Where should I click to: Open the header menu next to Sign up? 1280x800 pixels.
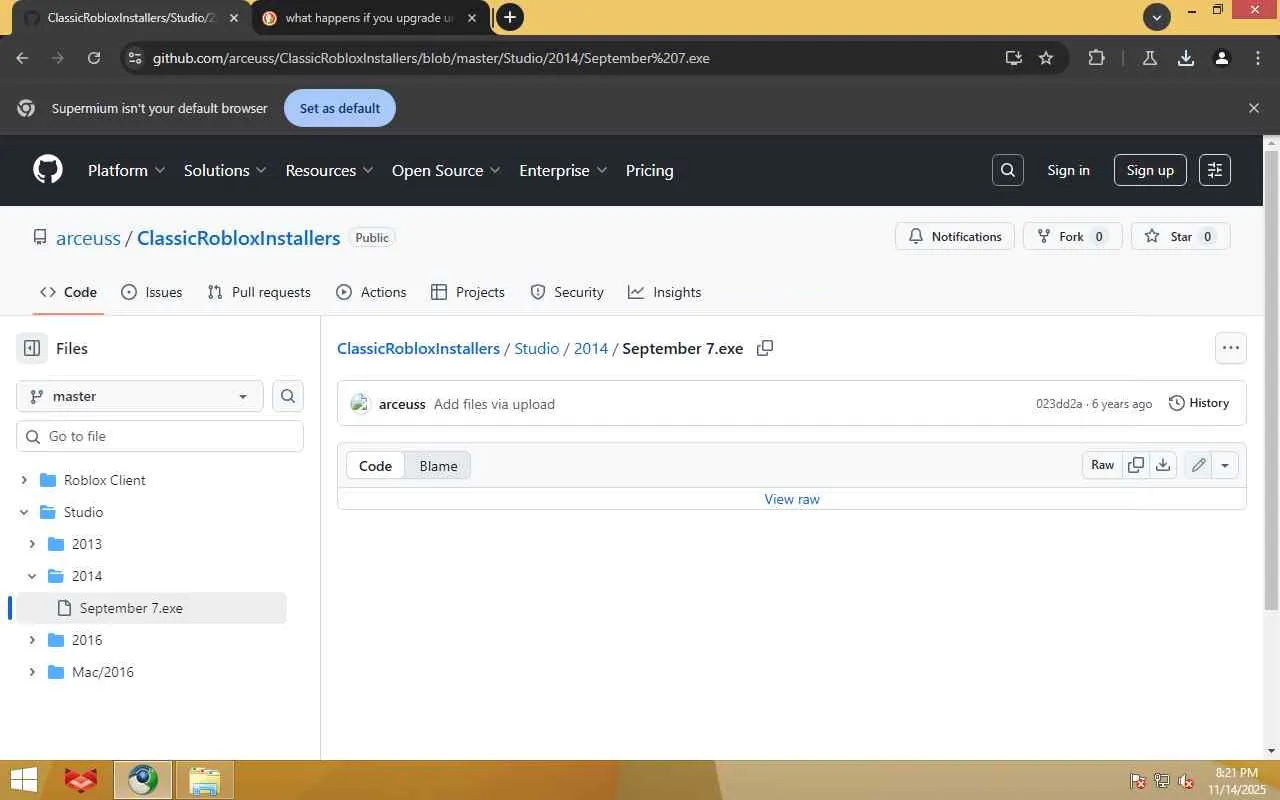1215,170
